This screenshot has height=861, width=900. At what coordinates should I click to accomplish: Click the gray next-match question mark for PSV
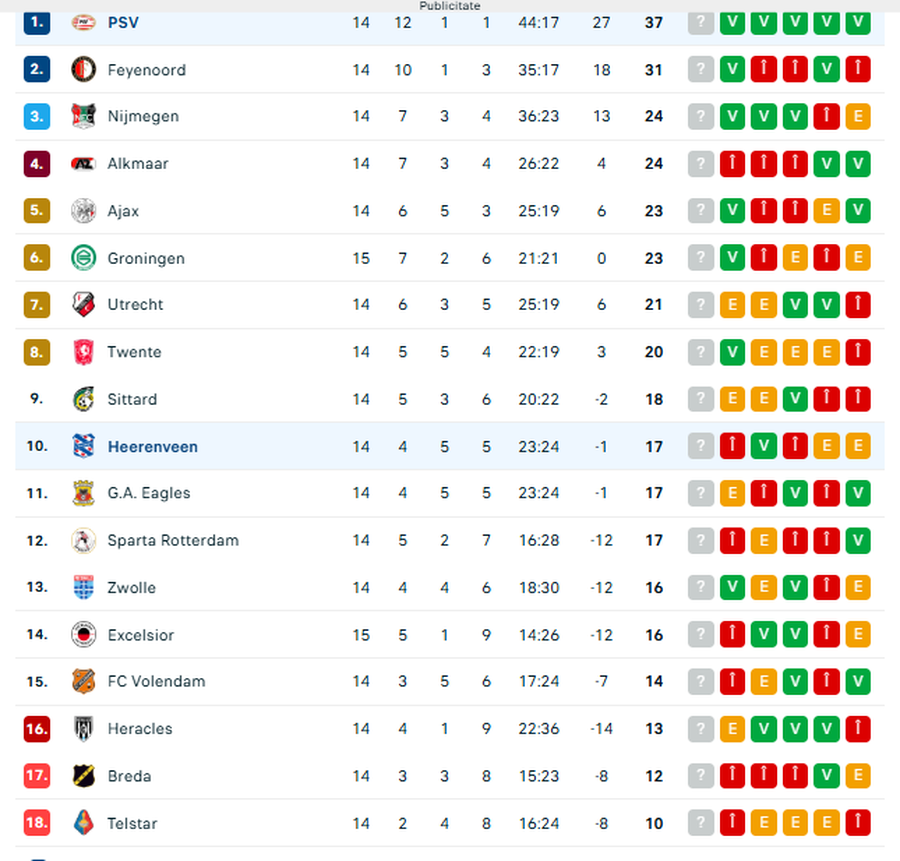coord(702,22)
